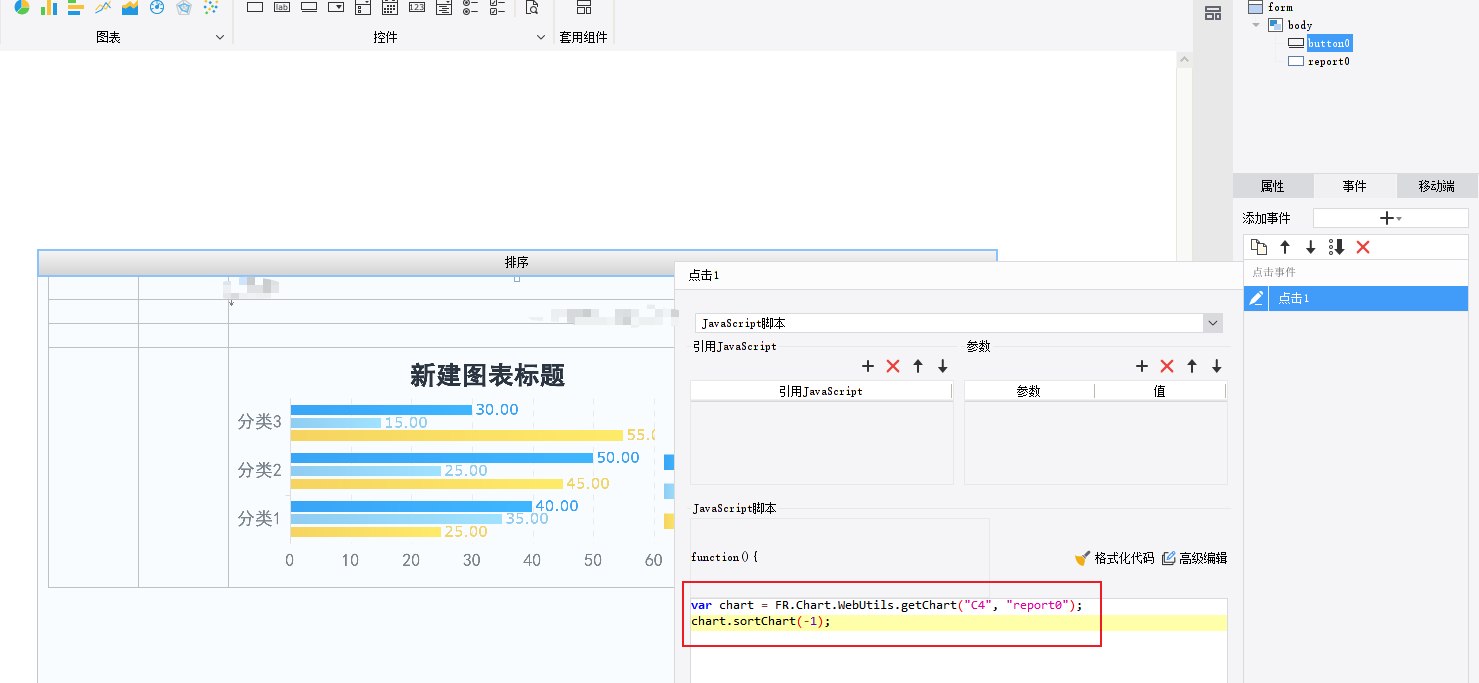Add a checkbox group widget
The width and height of the screenshot is (1479, 683).
coord(498,7)
